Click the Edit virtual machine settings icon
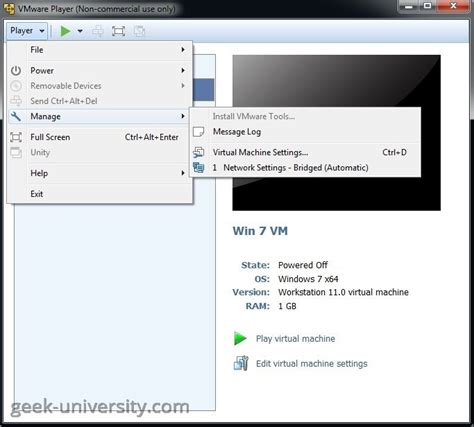The image size is (474, 427). point(241,363)
